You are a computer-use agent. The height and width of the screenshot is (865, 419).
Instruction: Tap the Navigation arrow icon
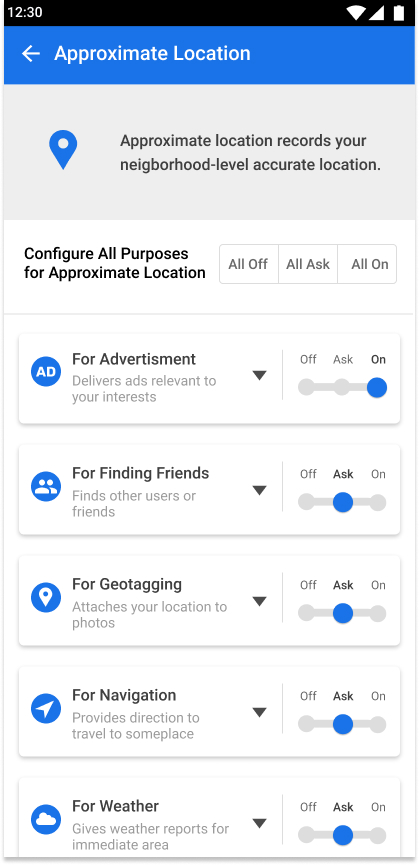46,708
